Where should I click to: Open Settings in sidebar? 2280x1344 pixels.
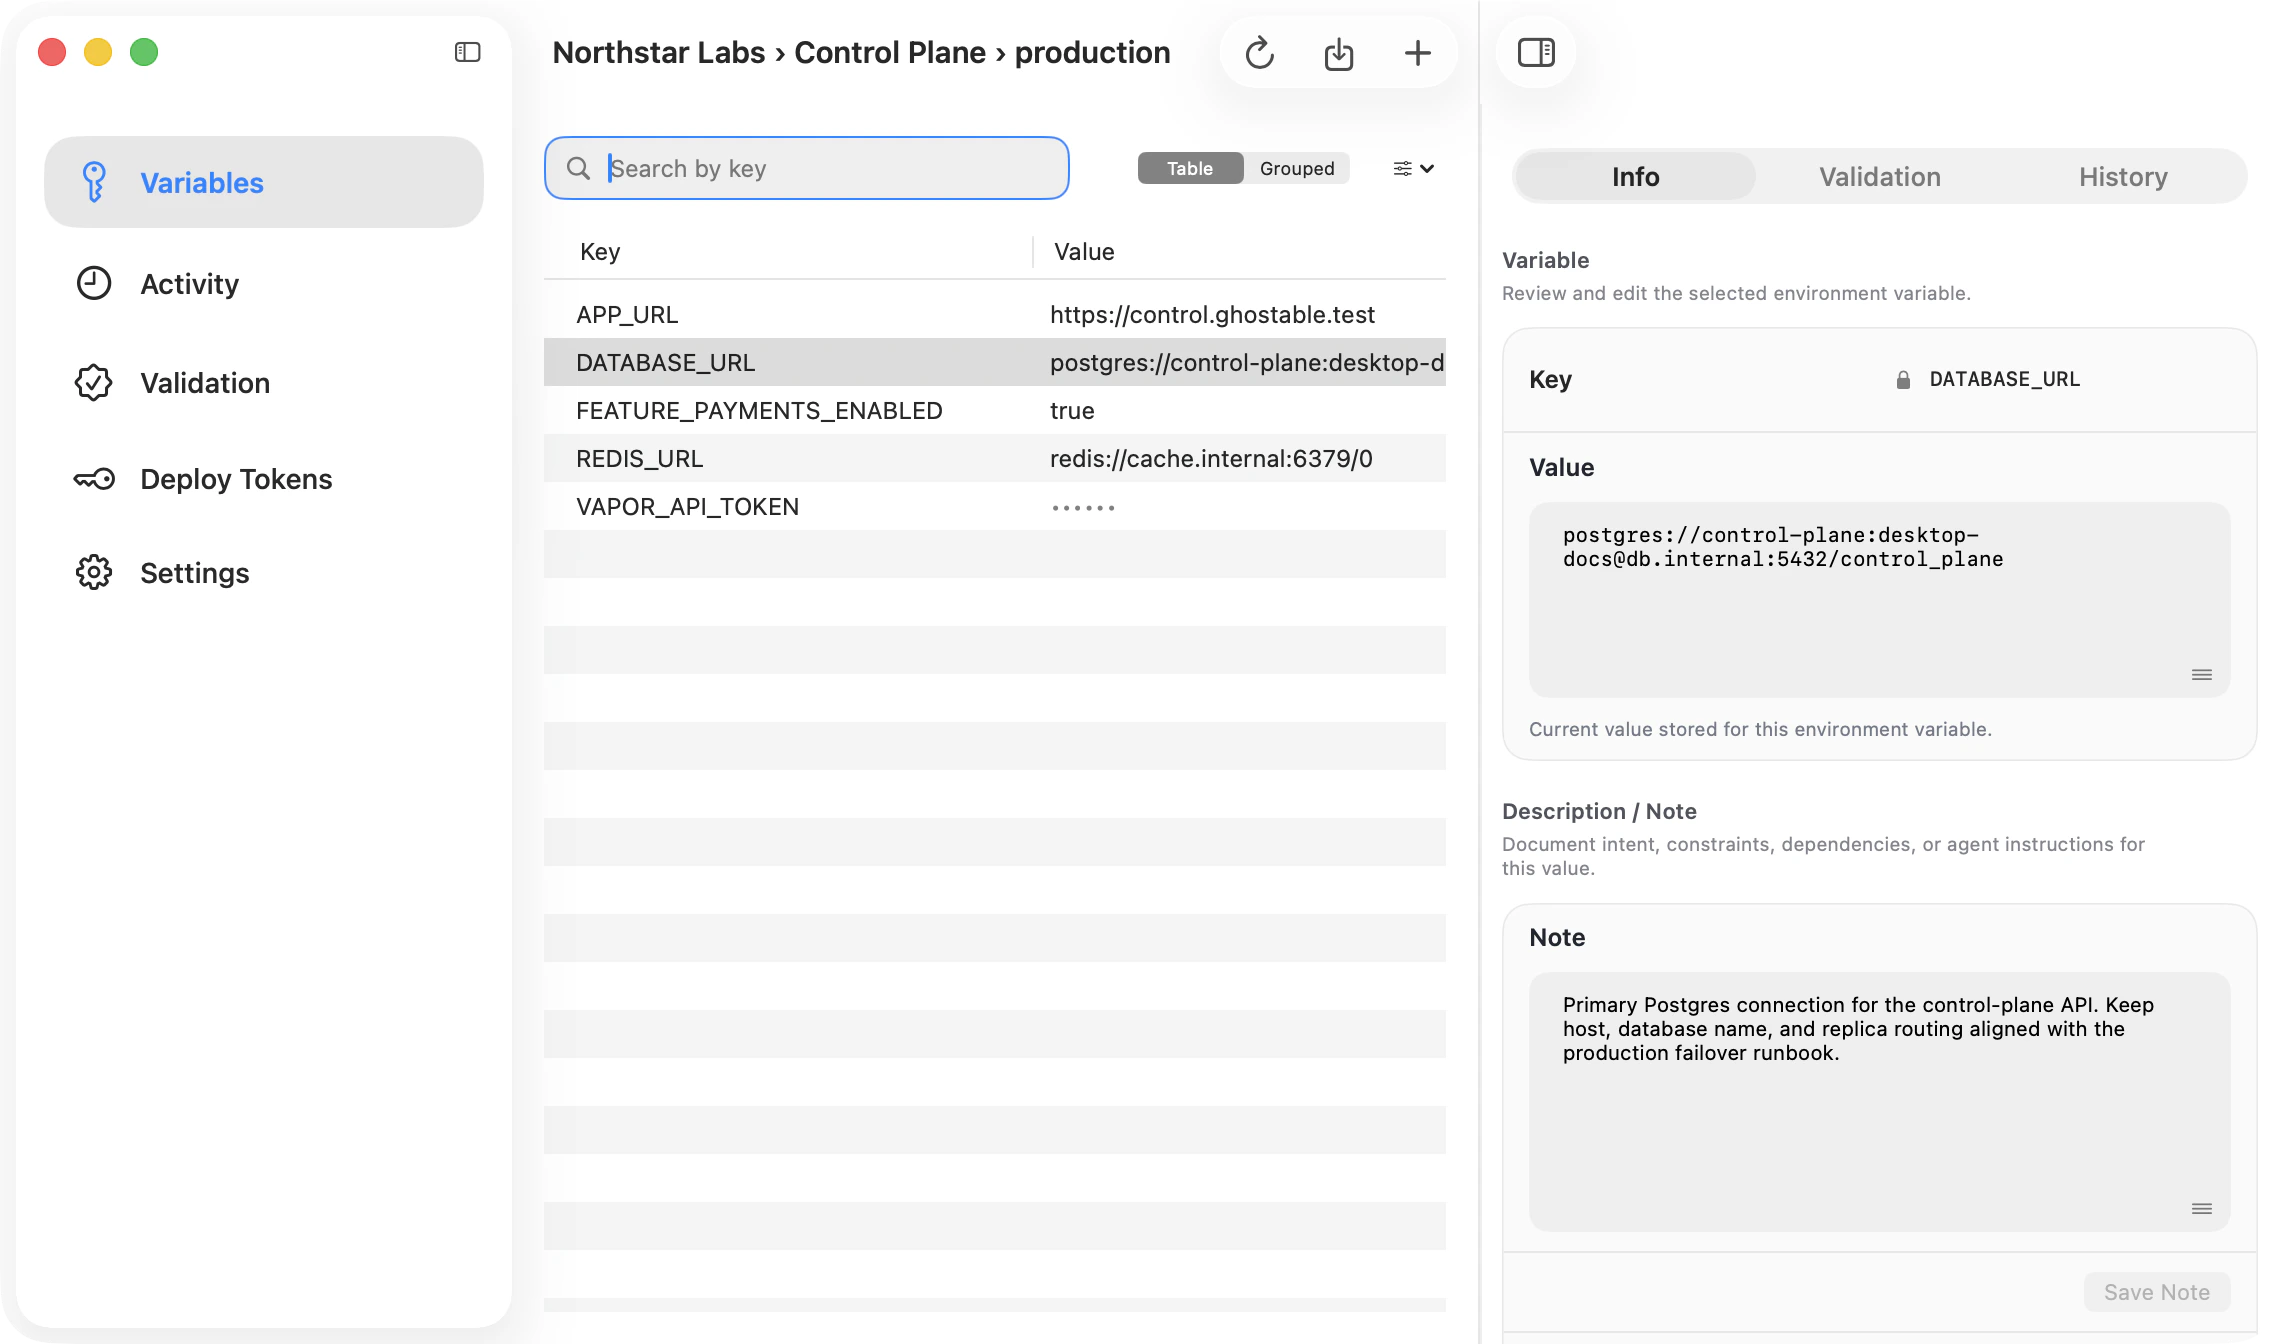[194, 573]
